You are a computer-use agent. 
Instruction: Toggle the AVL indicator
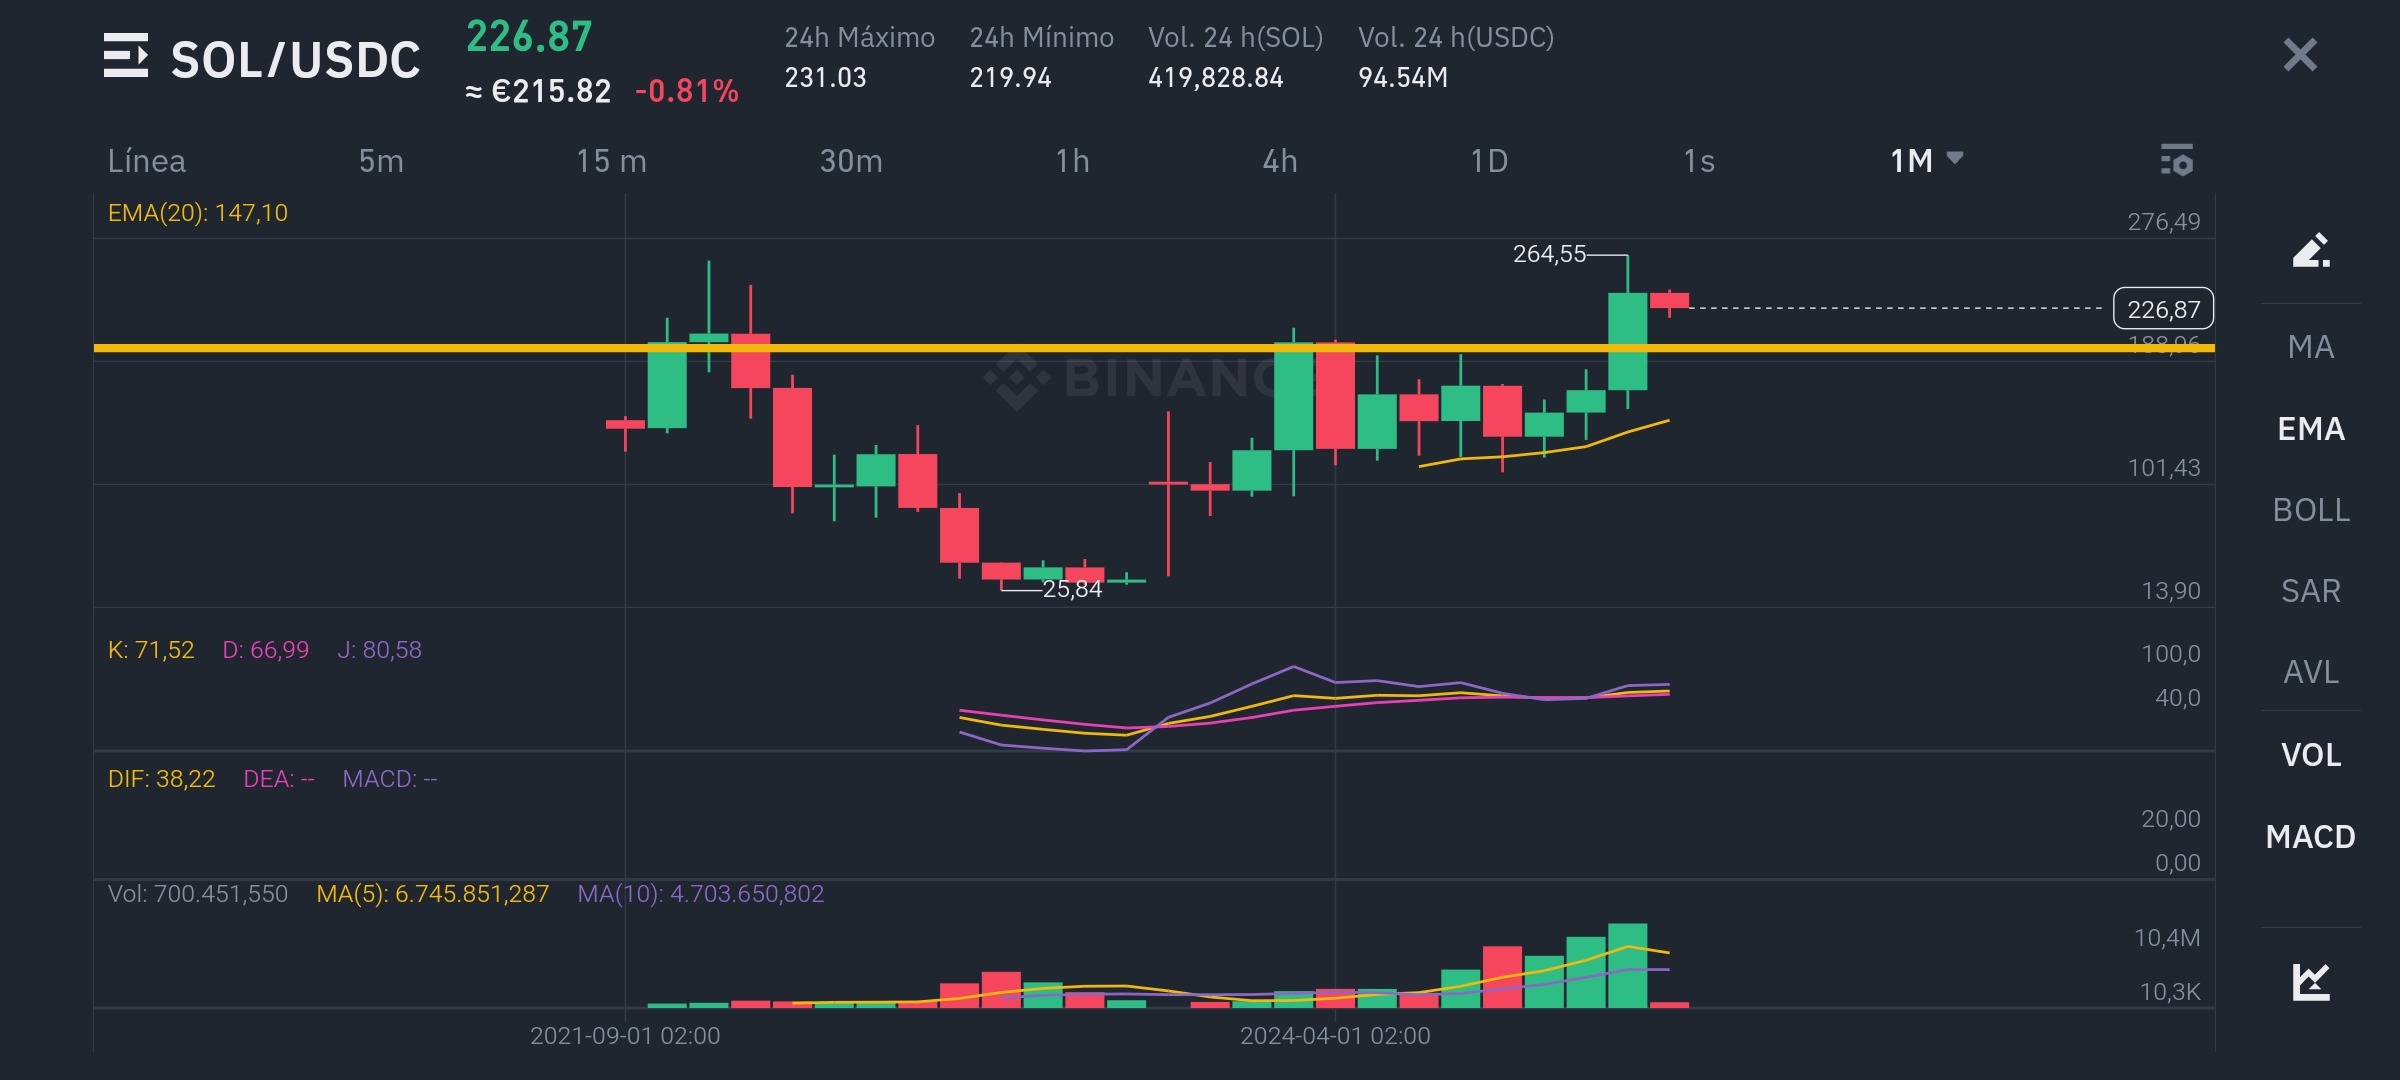(2311, 672)
